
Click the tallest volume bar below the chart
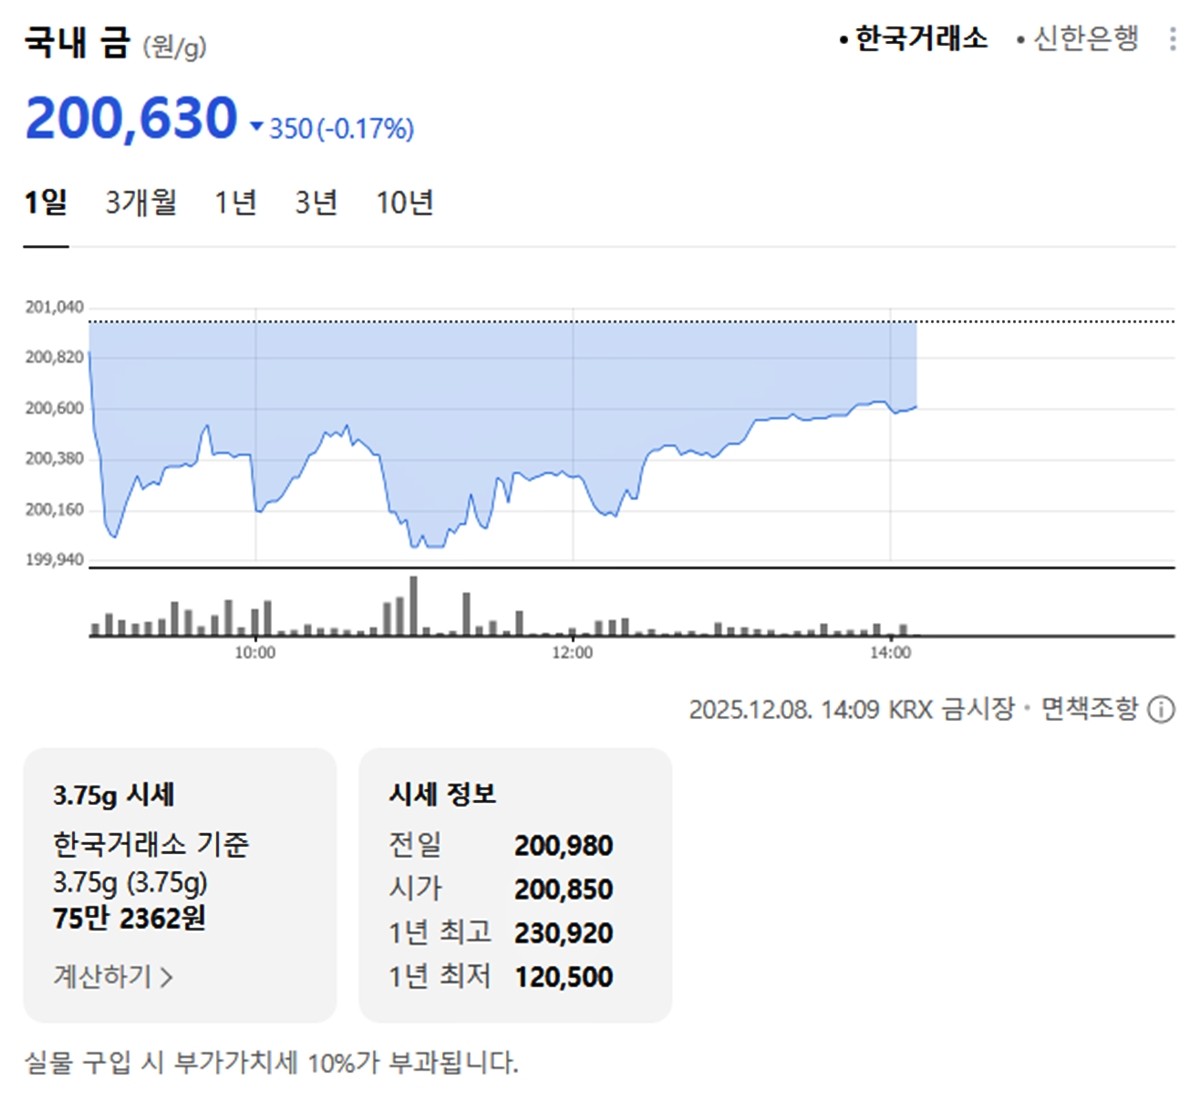[413, 605]
